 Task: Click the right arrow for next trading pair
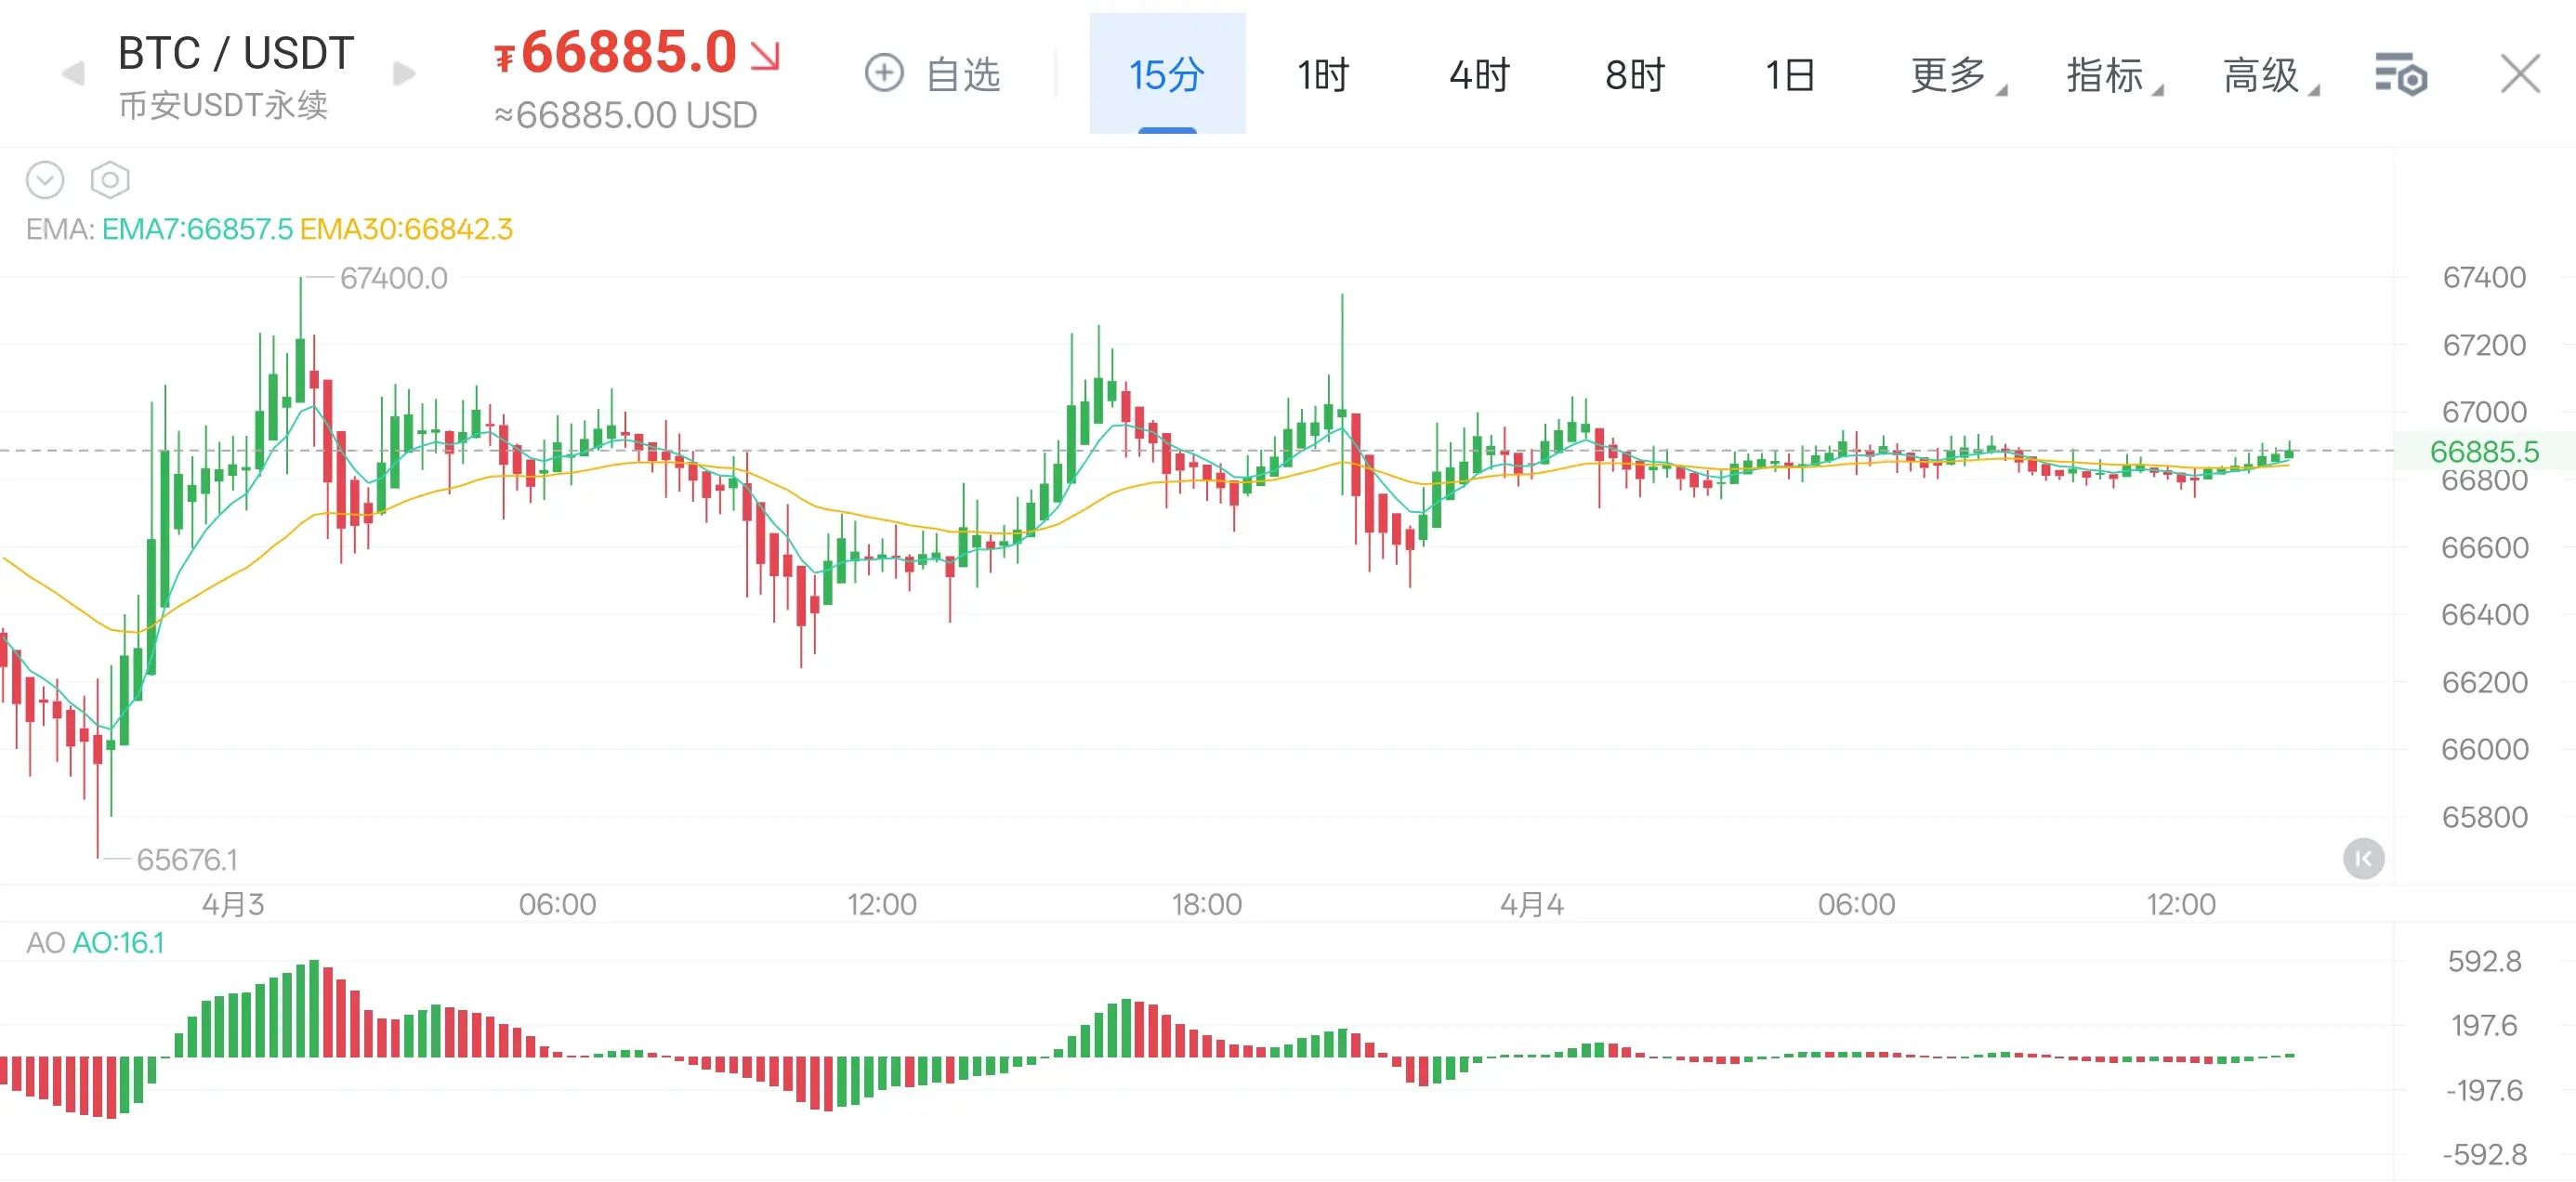click(404, 74)
